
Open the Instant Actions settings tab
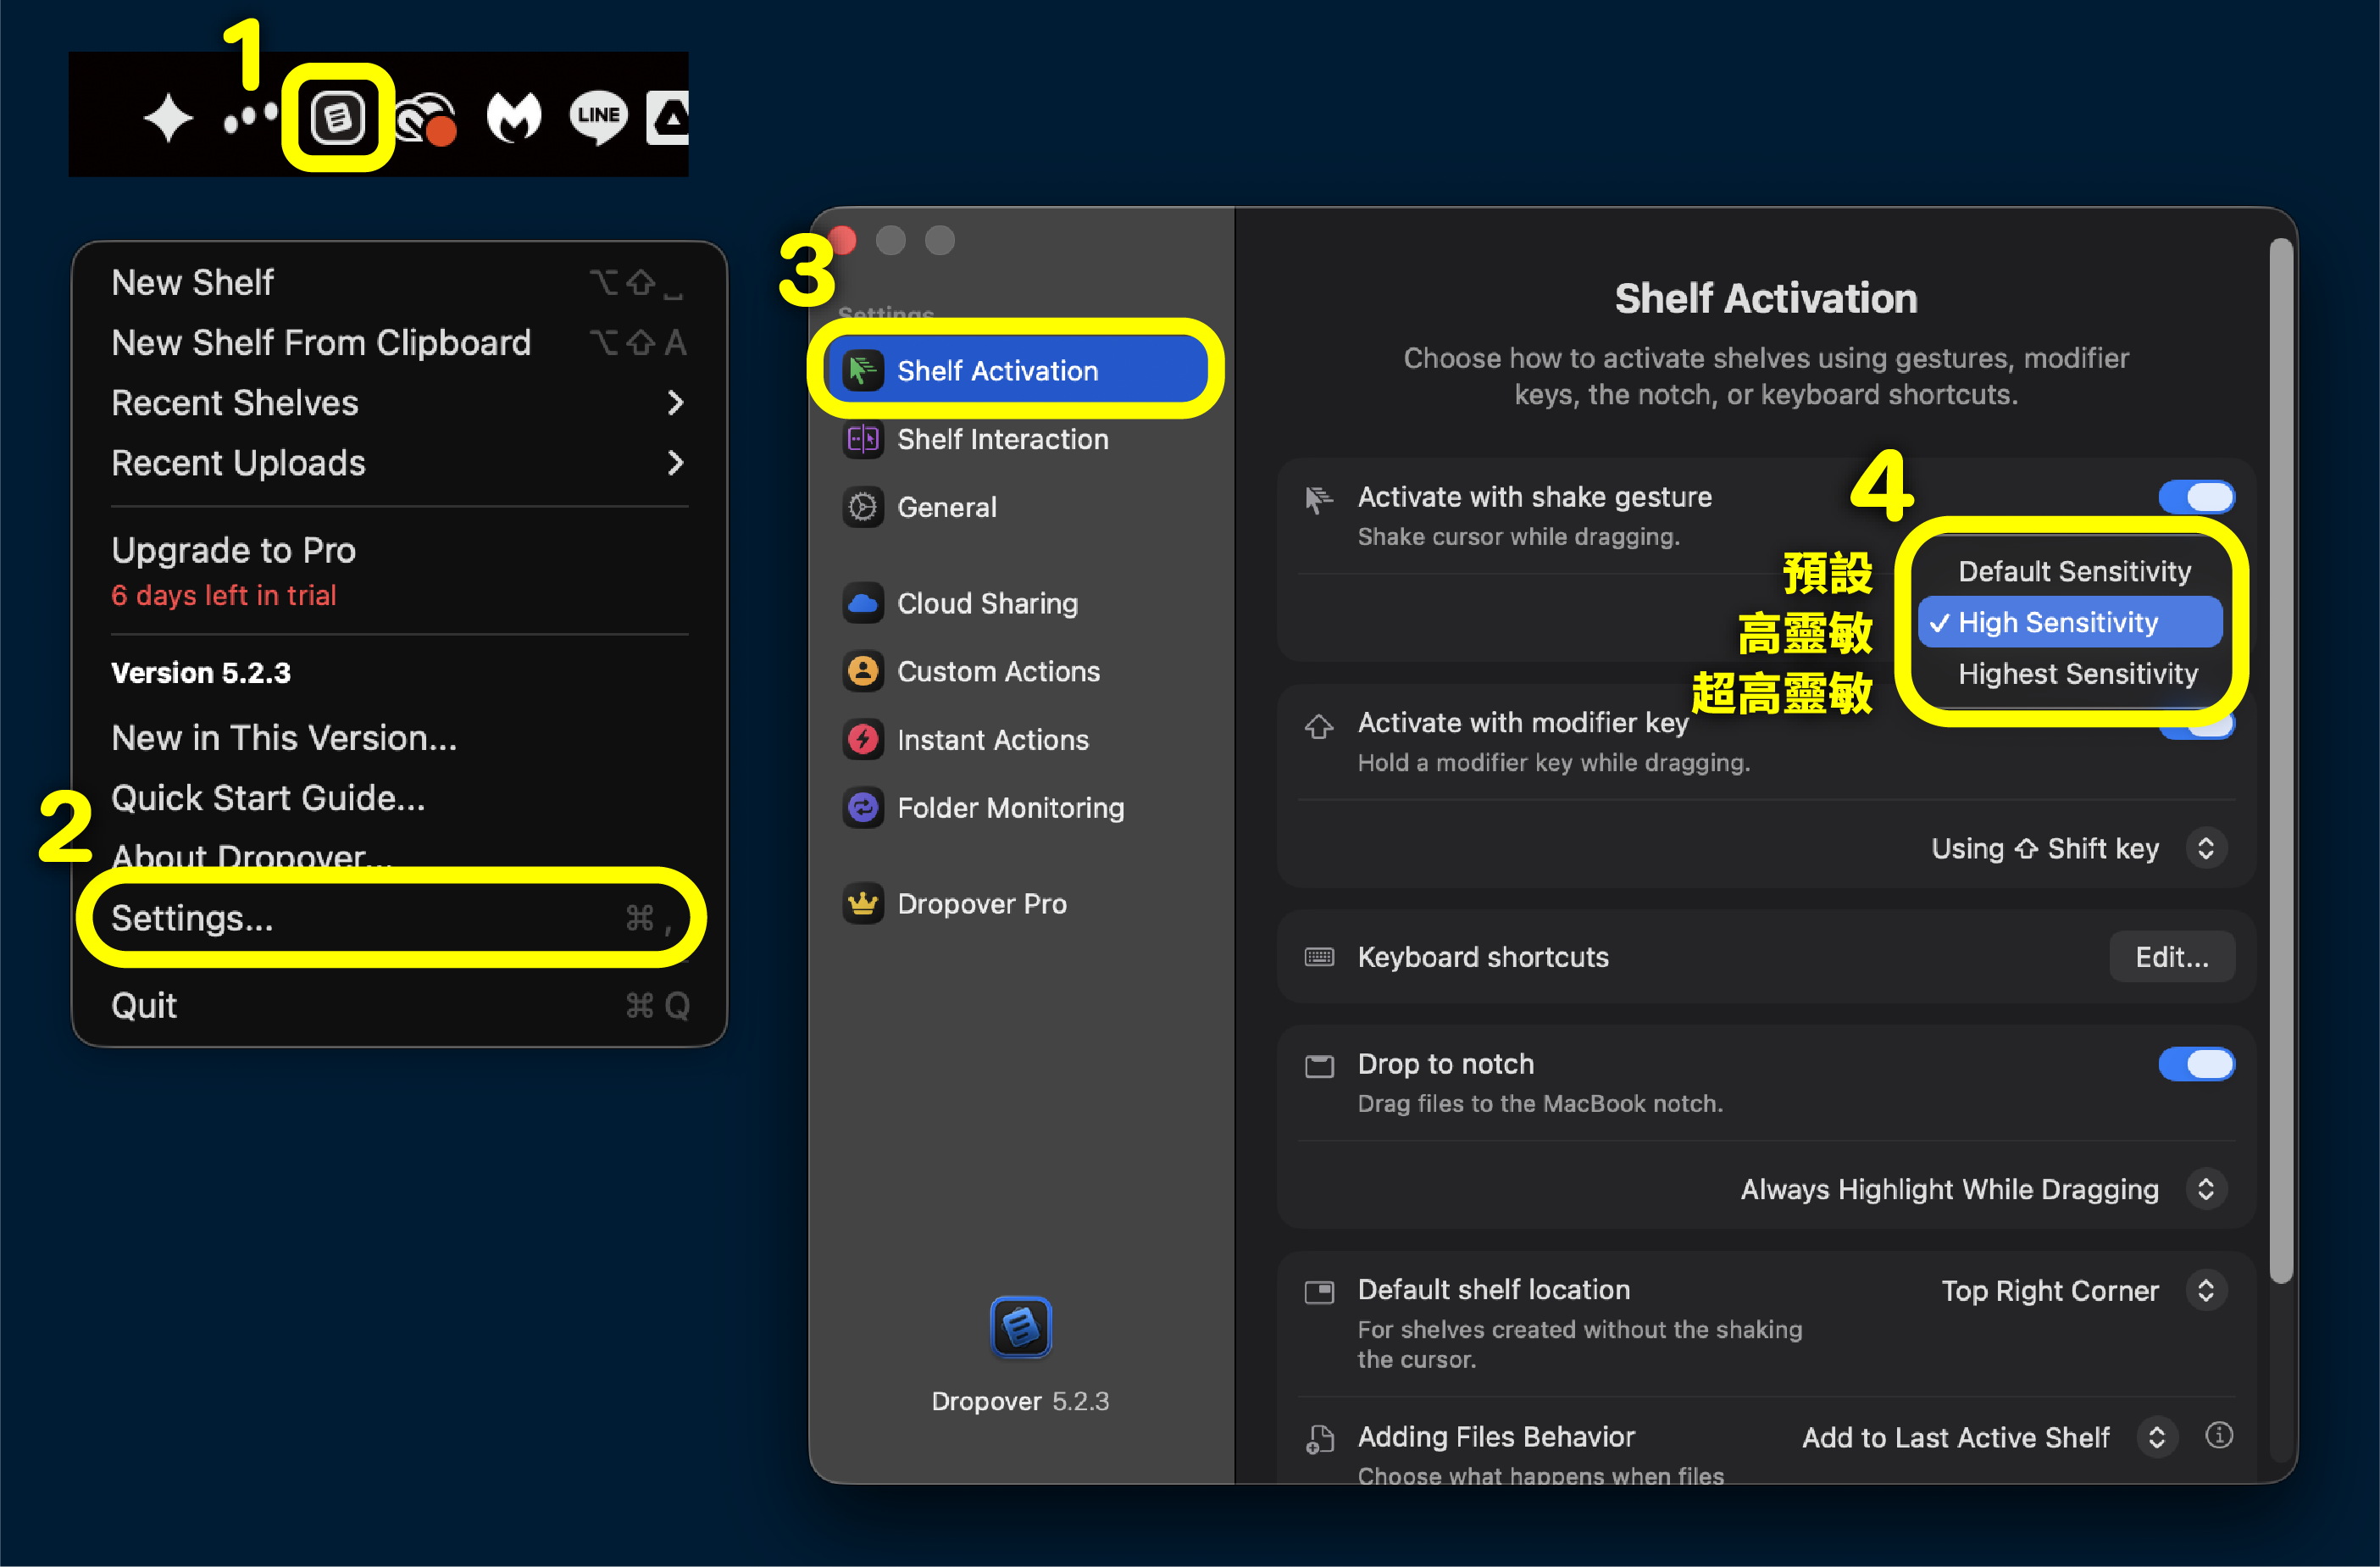1016,739
